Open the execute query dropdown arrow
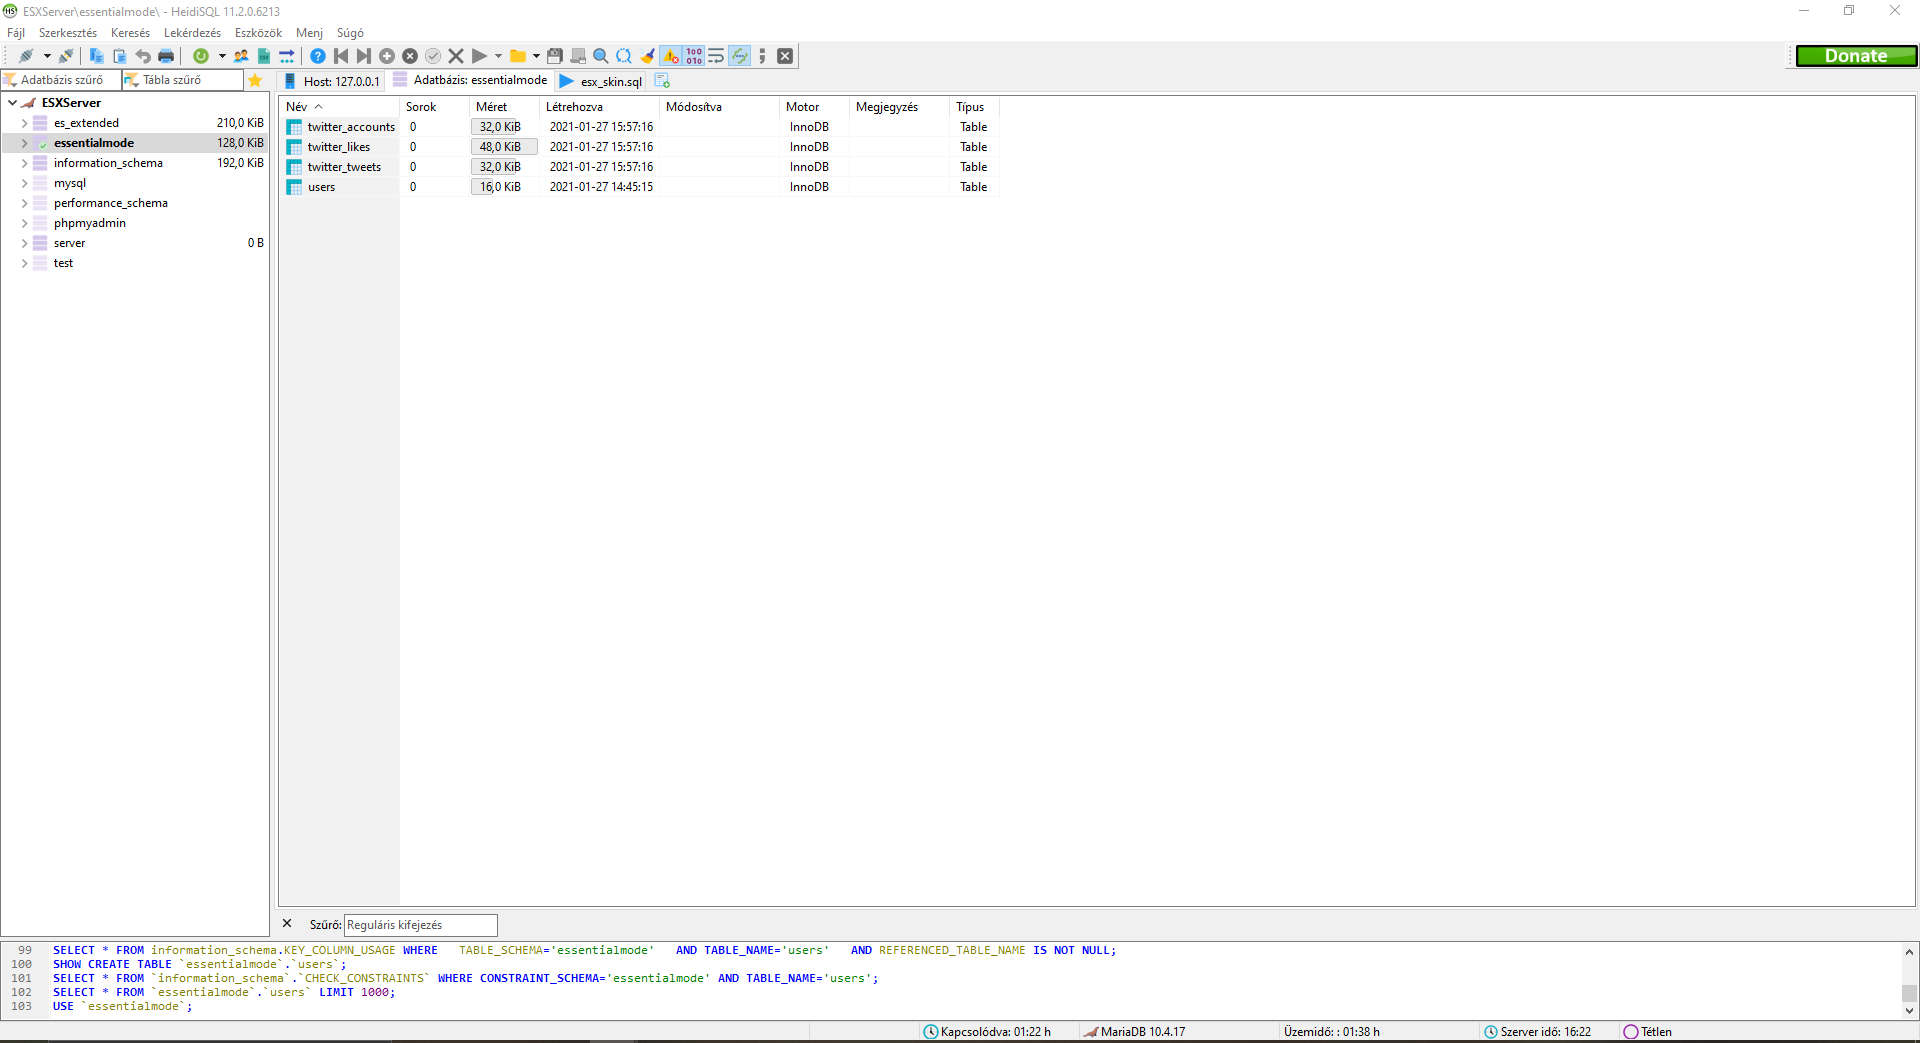The height and width of the screenshot is (1043, 1920). click(498, 56)
